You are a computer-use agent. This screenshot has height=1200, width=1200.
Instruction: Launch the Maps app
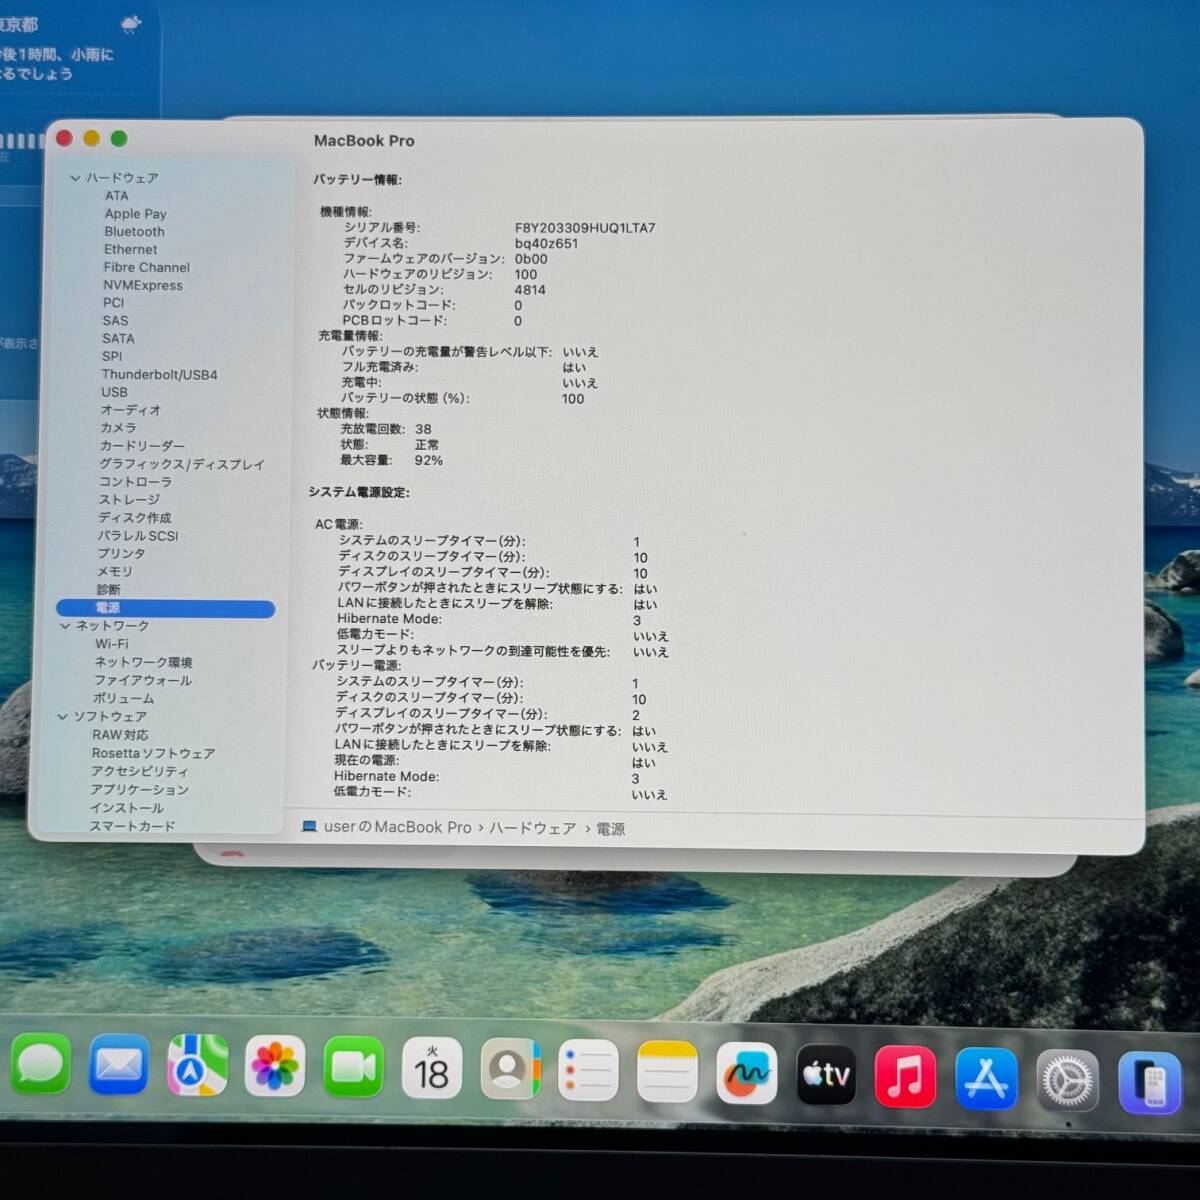point(197,1066)
